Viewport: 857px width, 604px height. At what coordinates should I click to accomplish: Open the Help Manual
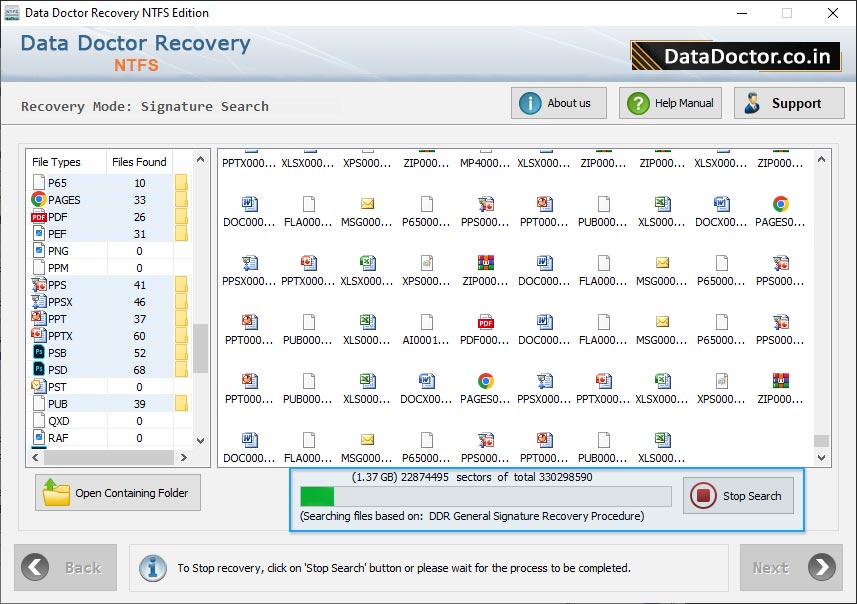(669, 102)
